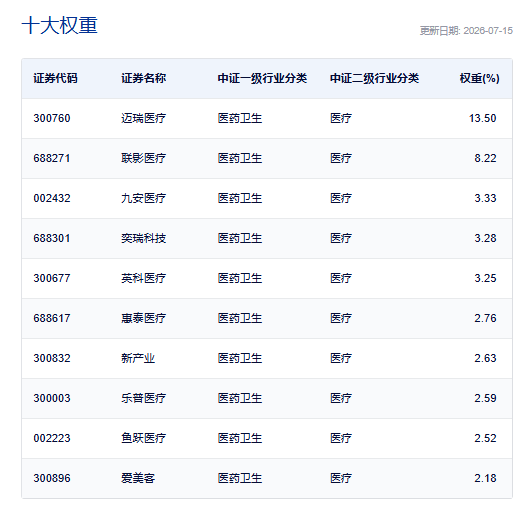Screen dimensions: 531x518
Task: Click security code 300677
Action: 52,278
